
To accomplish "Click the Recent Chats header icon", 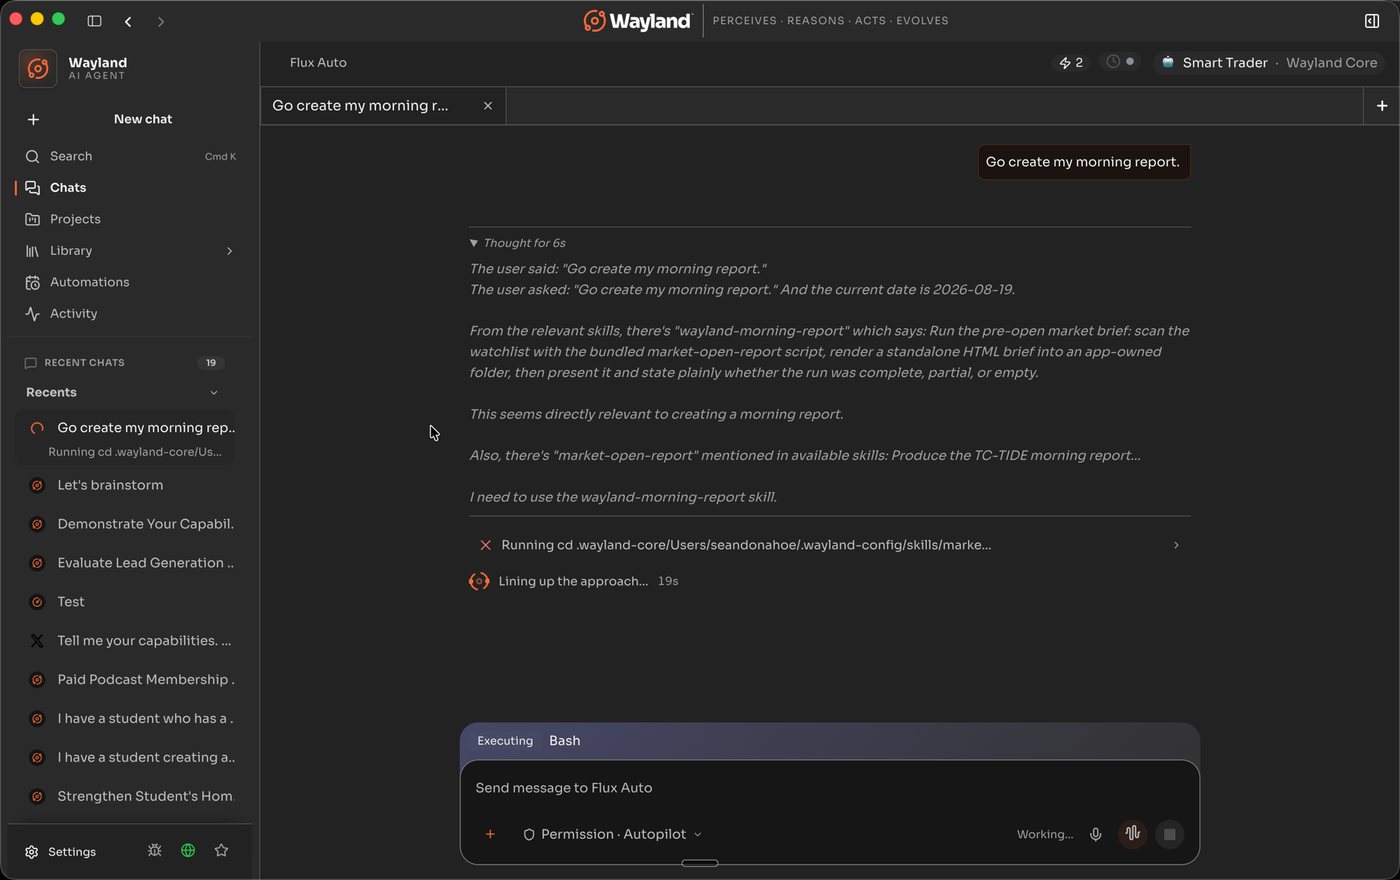I will pos(30,363).
